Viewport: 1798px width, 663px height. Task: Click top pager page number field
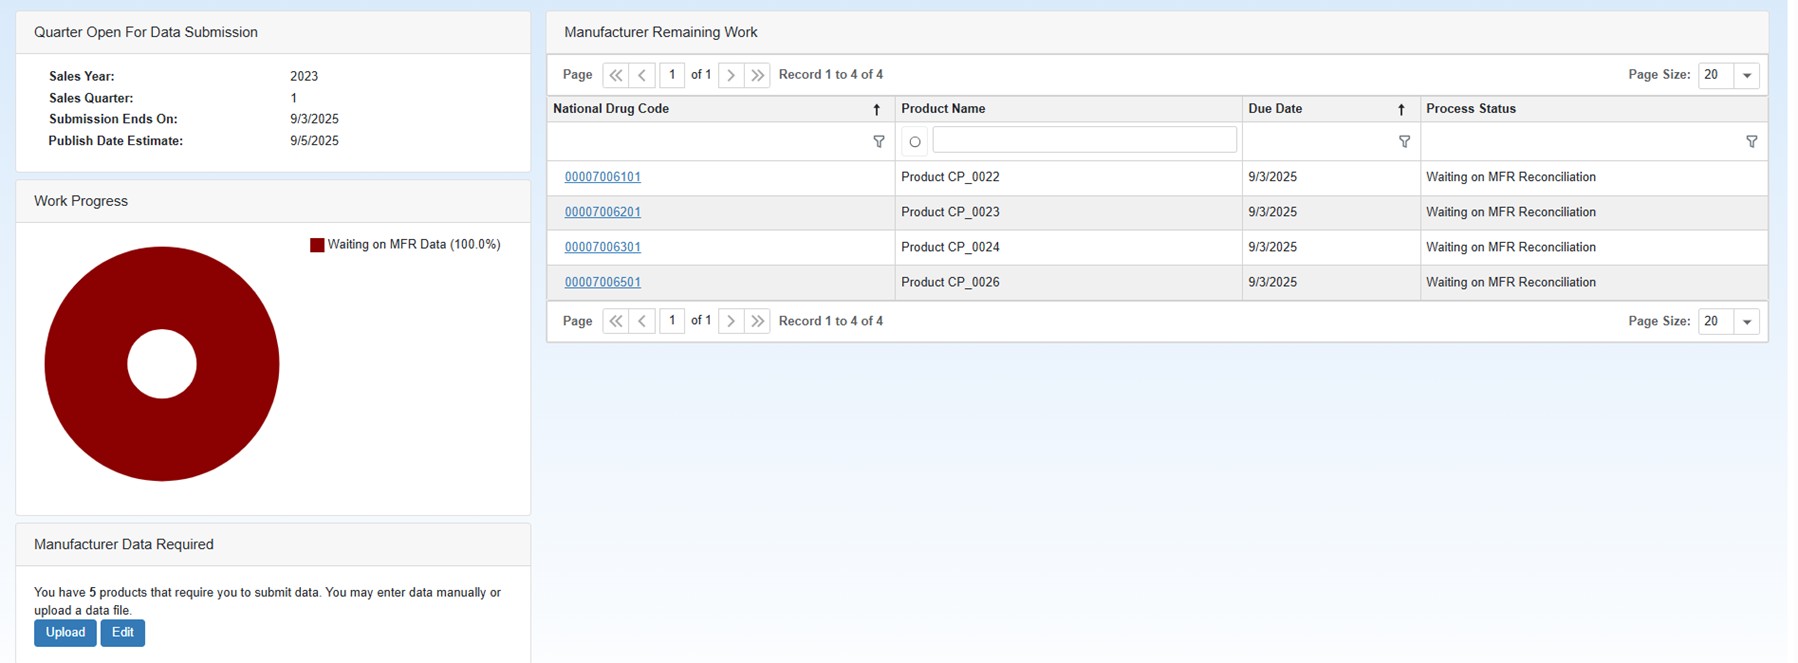[x=672, y=75]
